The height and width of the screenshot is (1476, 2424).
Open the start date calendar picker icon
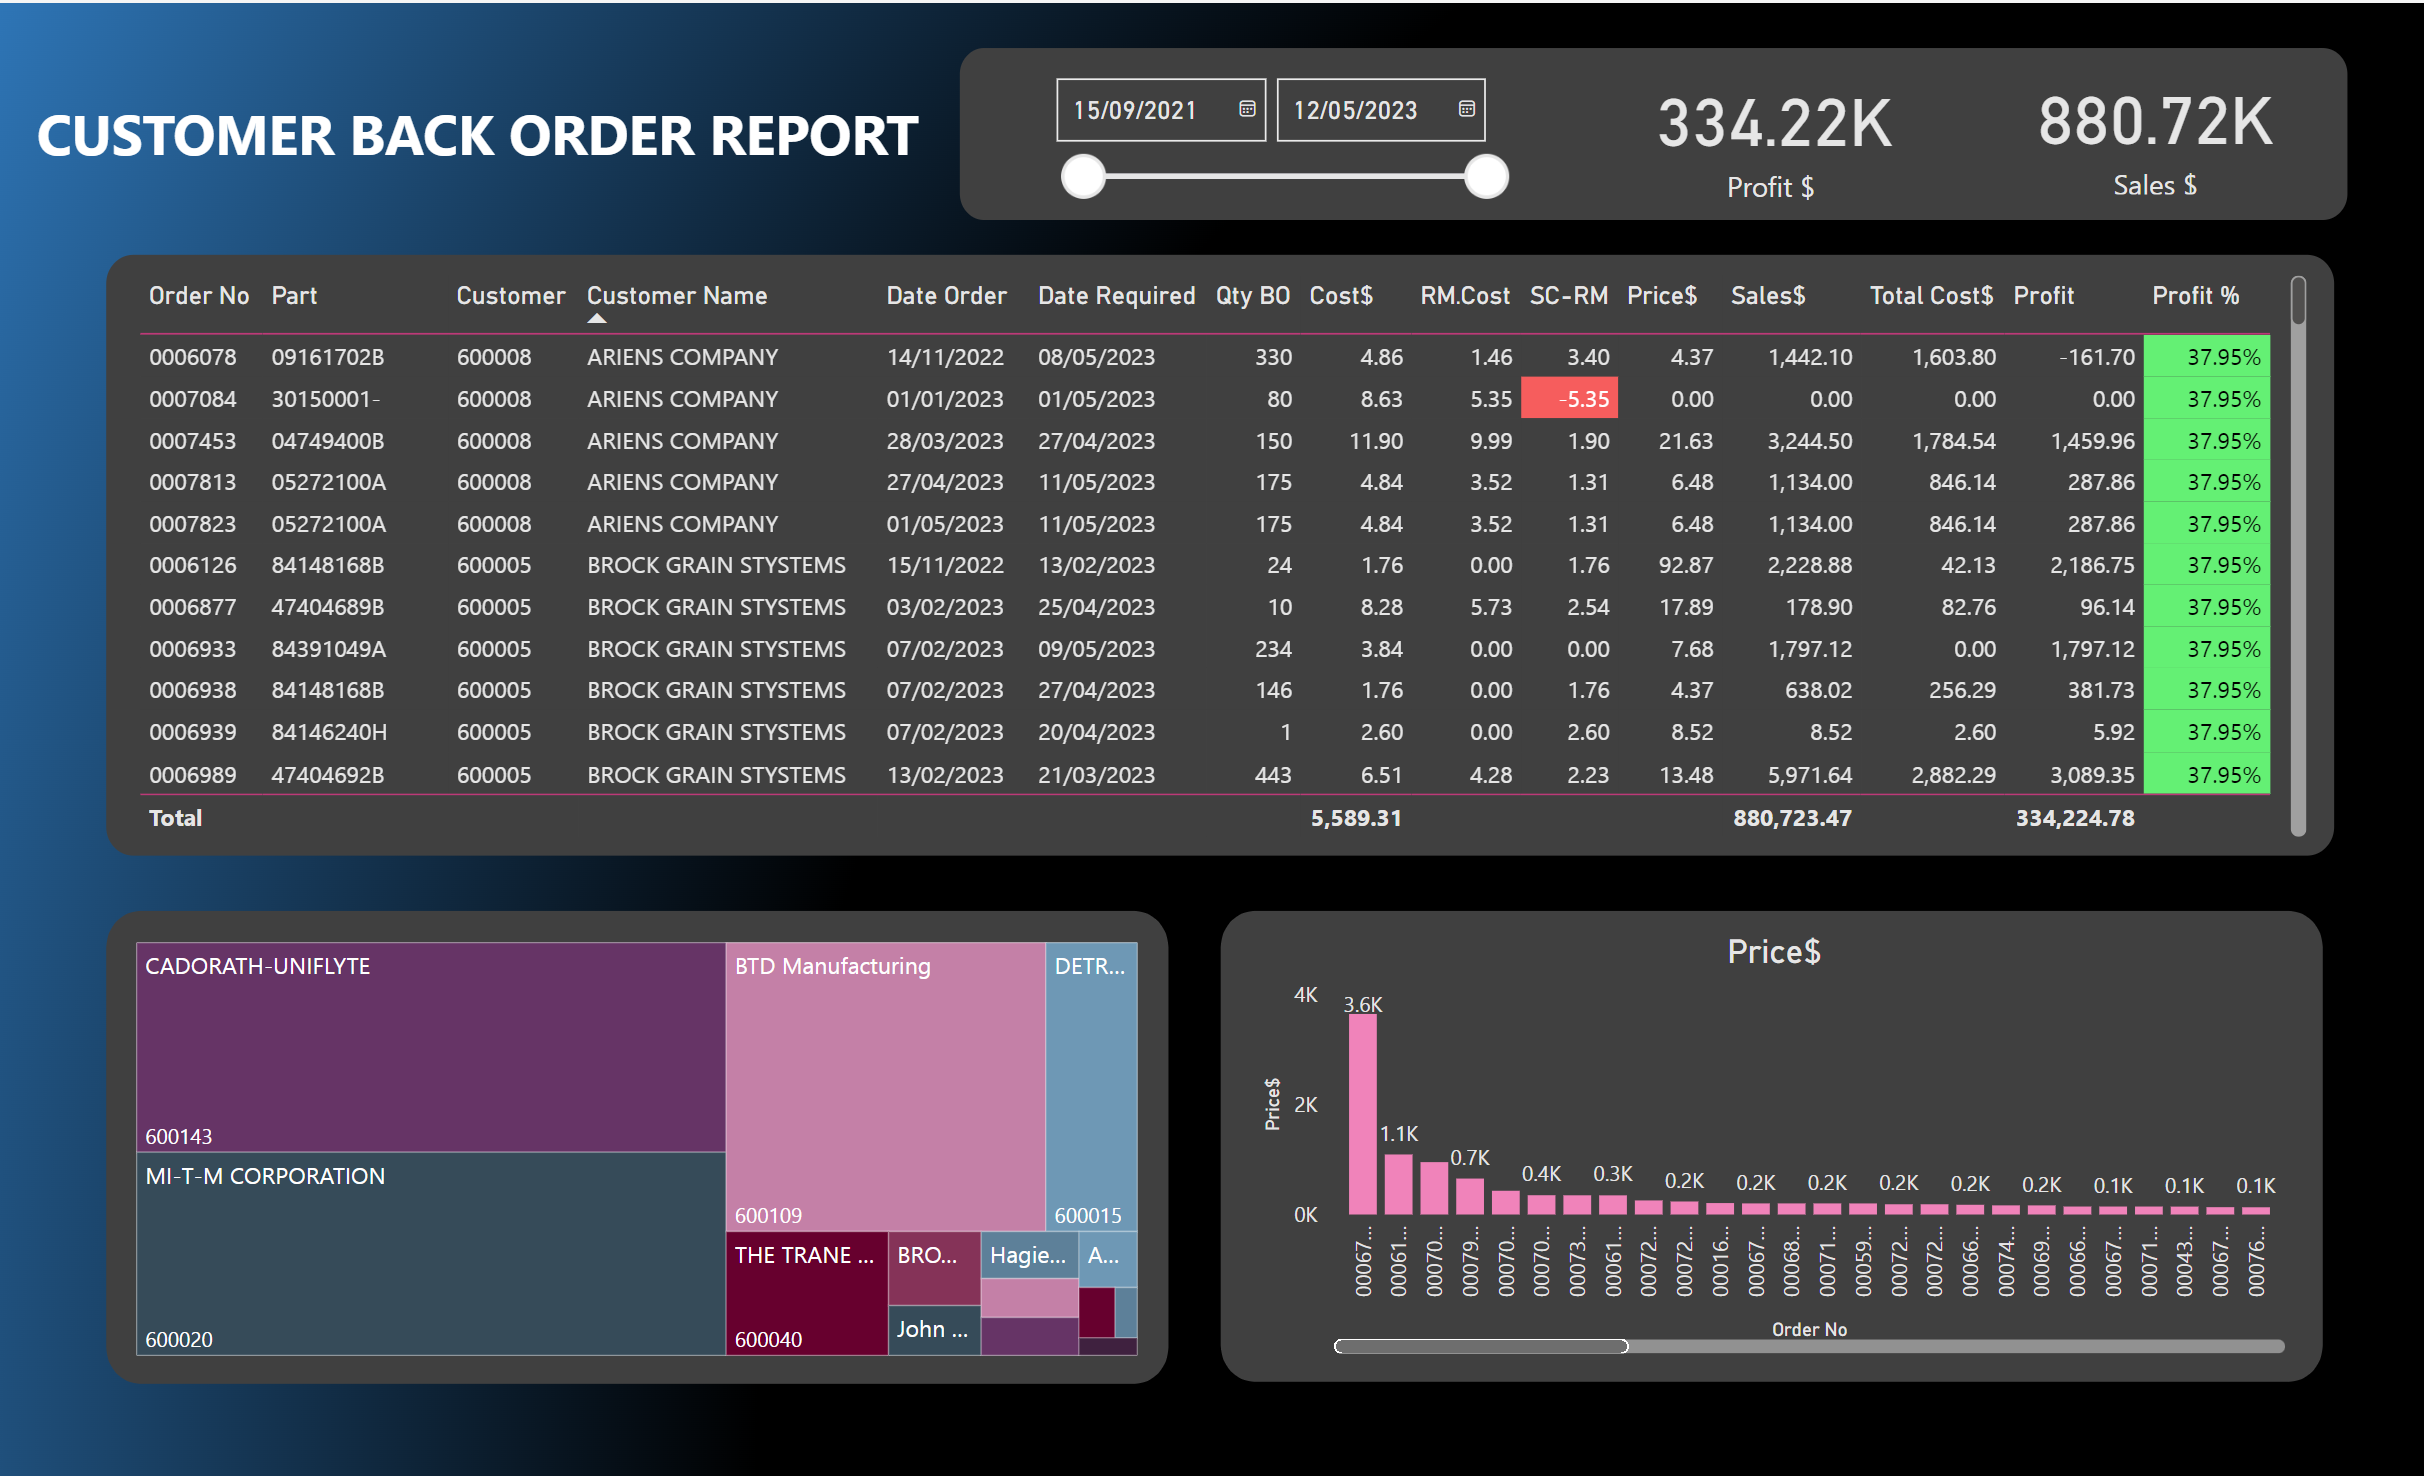tap(1246, 109)
